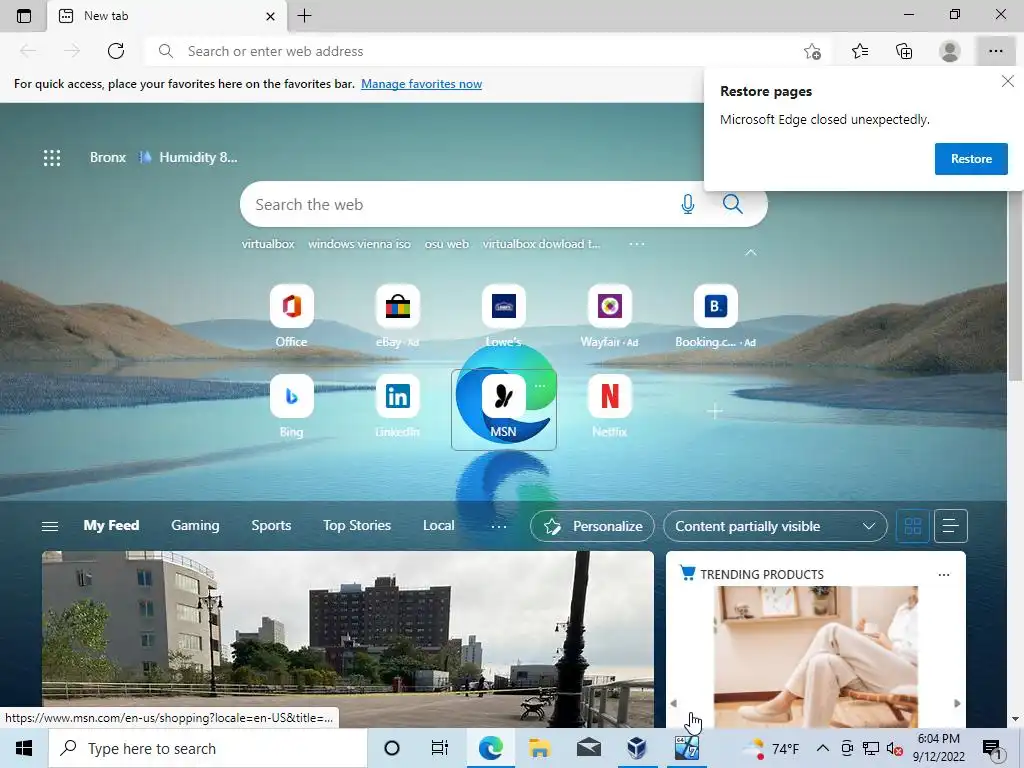Show more recent searches ellipsis
The image size is (1024, 768).
pos(637,244)
